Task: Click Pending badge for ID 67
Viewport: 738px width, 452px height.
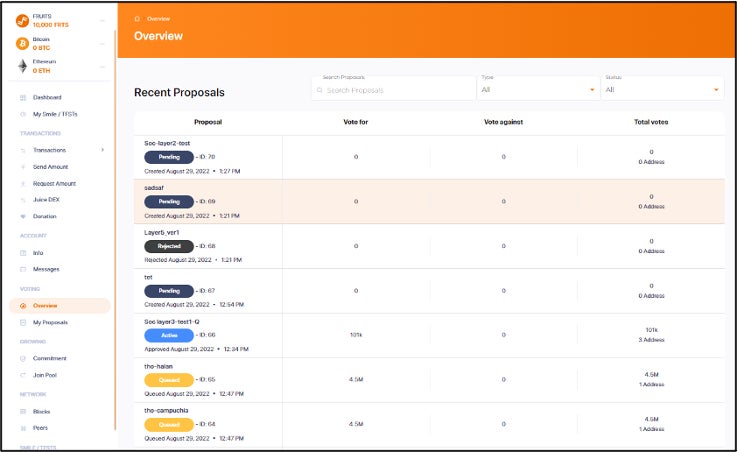Action: tap(169, 291)
